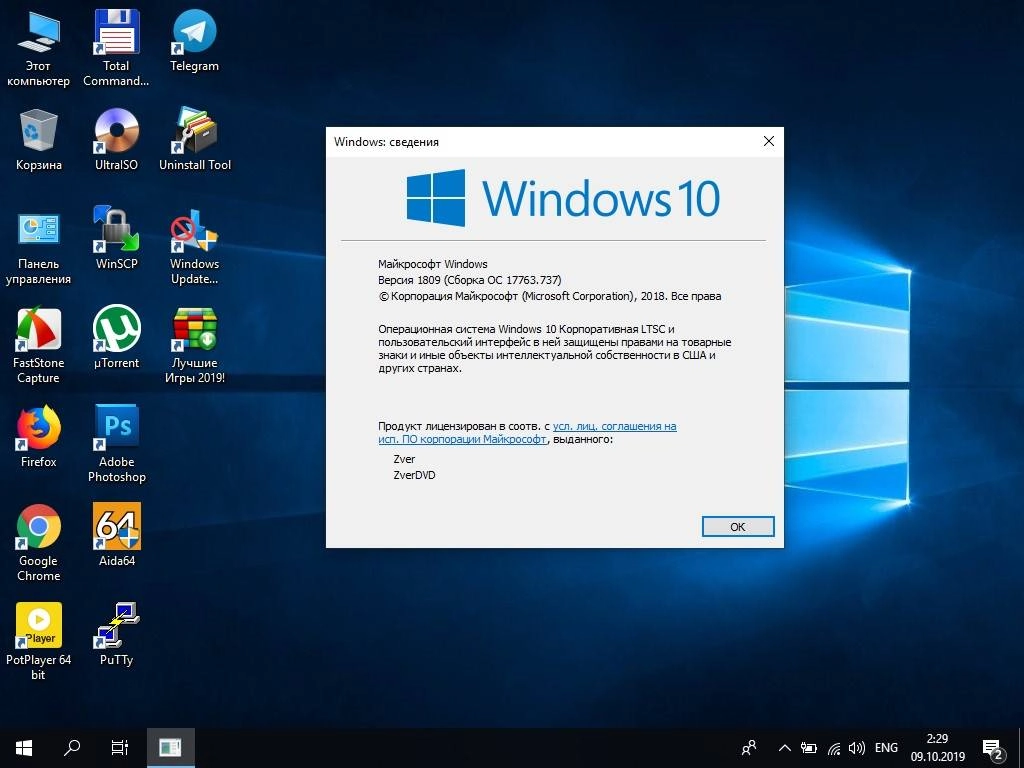This screenshot has height=768, width=1024.
Task: Change the ENG input language indicator
Action: pyautogui.click(x=886, y=748)
